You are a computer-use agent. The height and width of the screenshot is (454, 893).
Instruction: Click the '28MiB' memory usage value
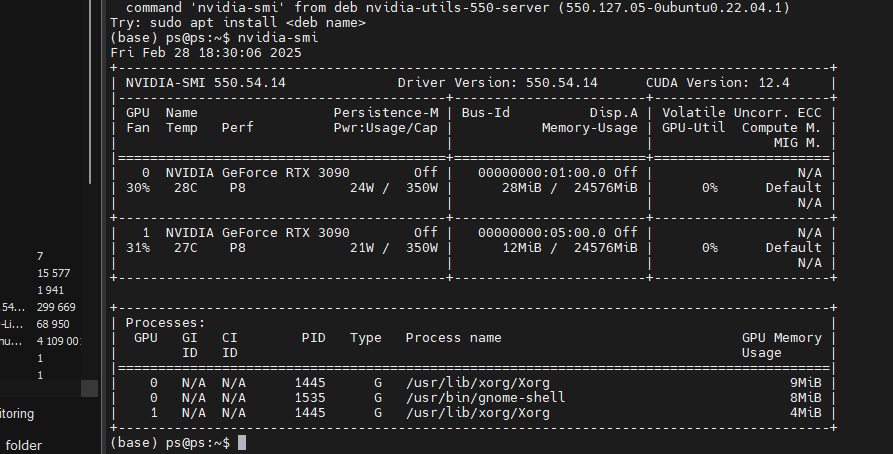coord(522,187)
